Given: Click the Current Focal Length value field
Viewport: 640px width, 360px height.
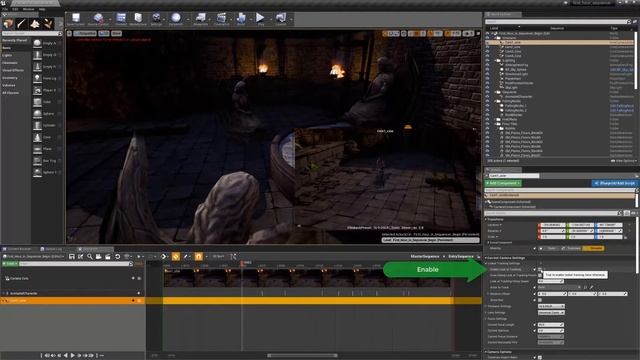Looking at the screenshot, I should [x=551, y=325].
